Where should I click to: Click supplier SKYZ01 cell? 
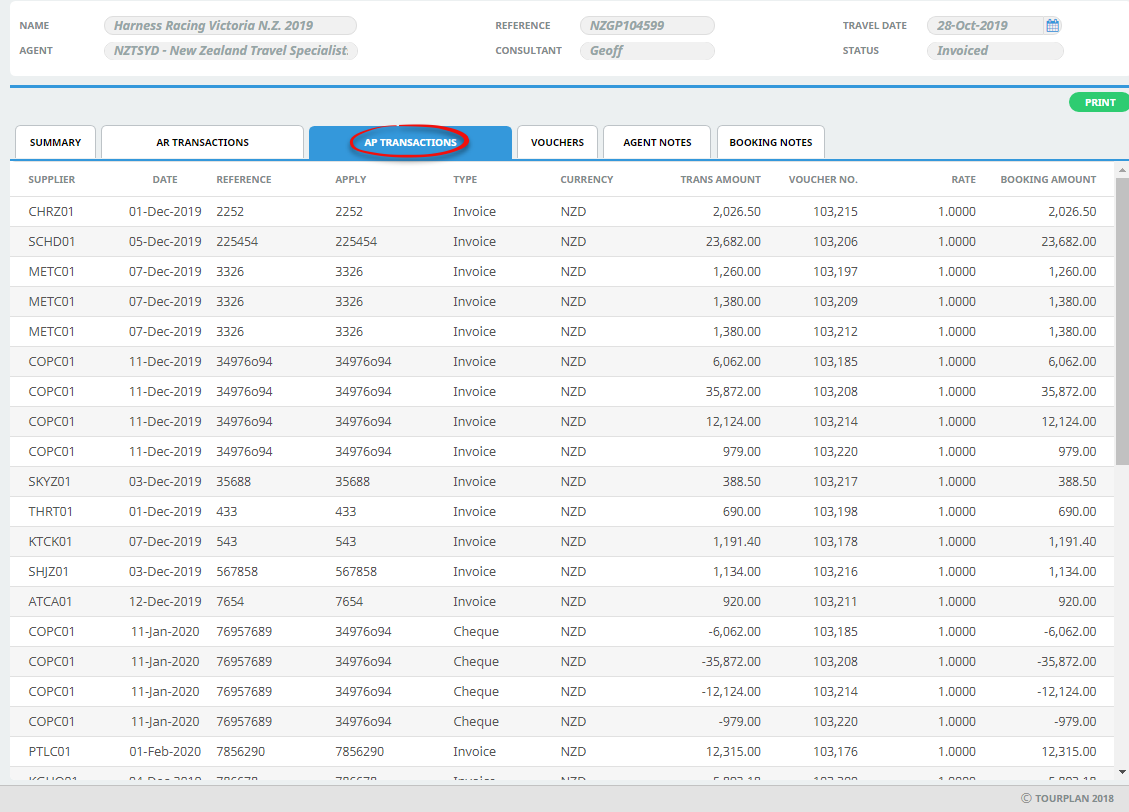(x=50, y=482)
